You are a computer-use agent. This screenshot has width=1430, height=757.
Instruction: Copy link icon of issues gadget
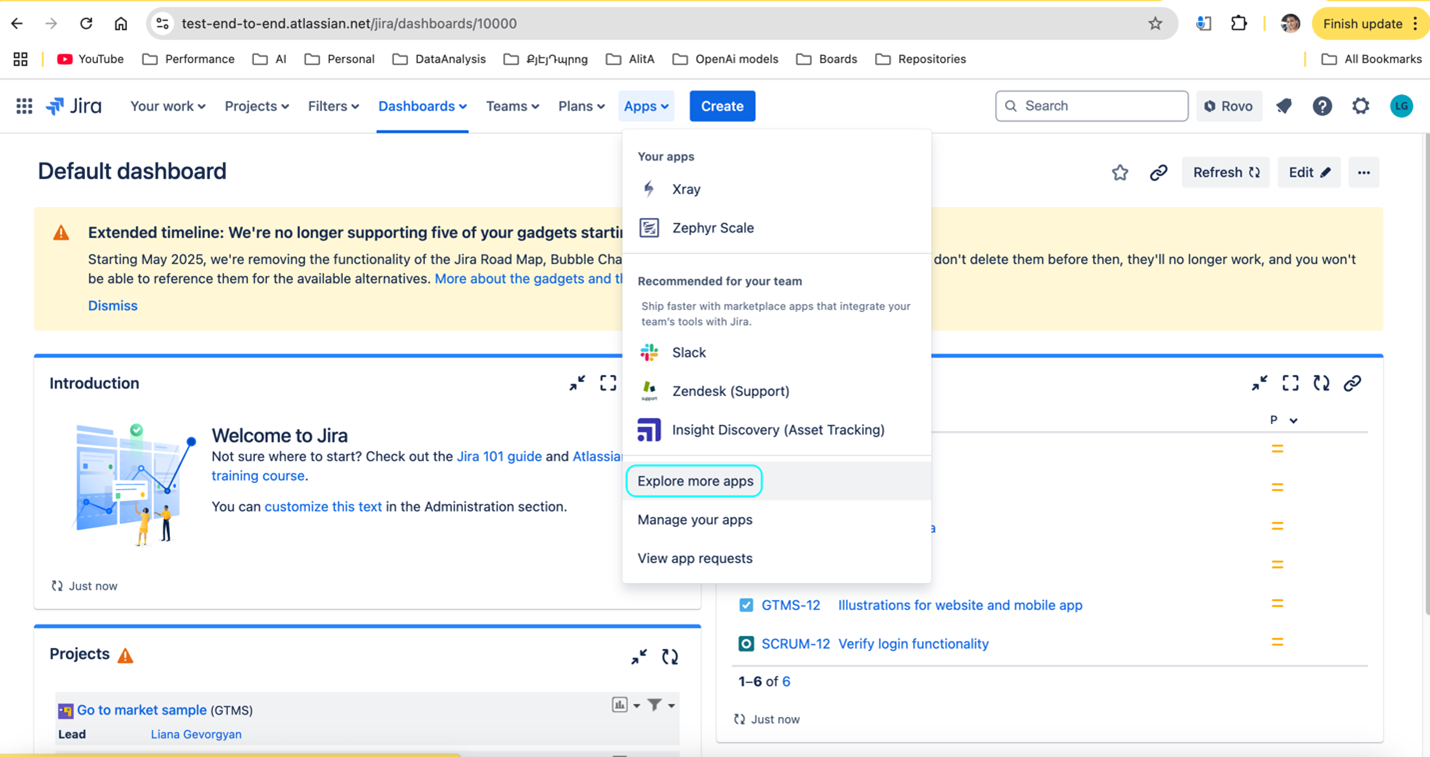click(x=1352, y=383)
